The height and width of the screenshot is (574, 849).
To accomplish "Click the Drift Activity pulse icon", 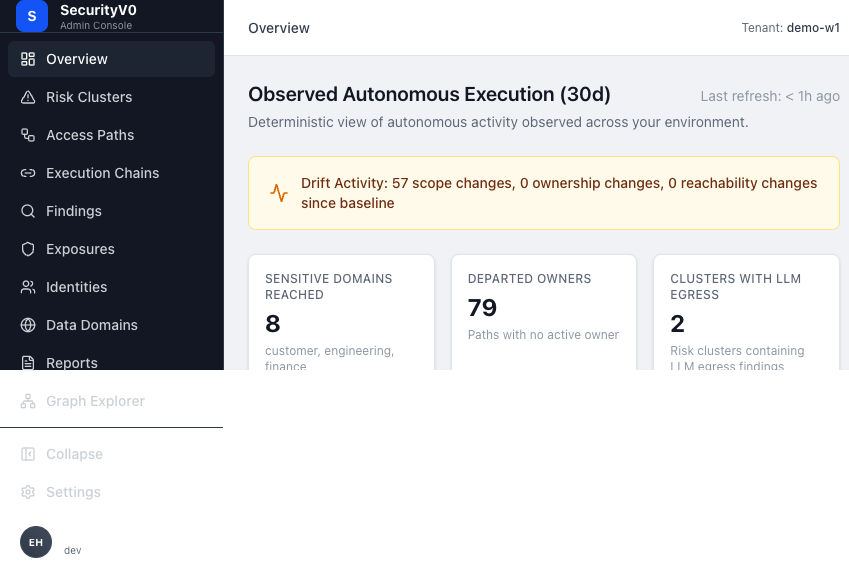I will coord(279,193).
